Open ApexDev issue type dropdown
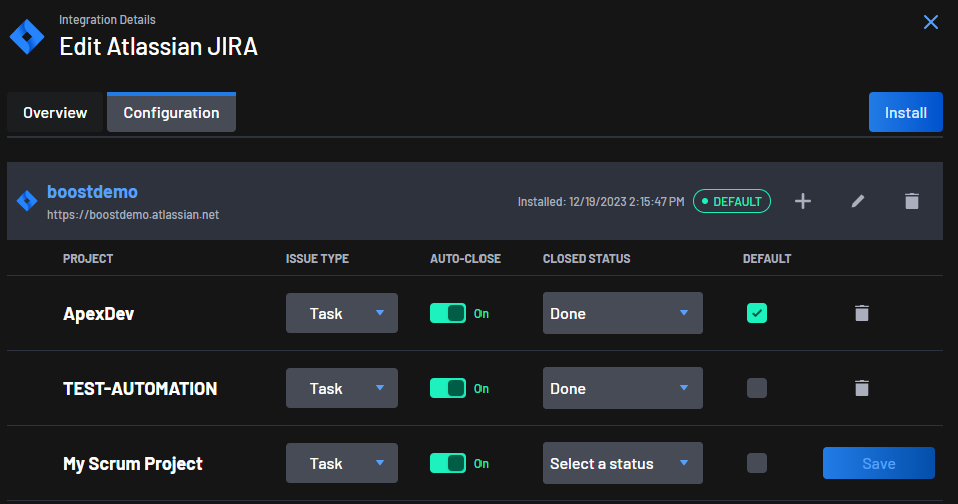The image size is (958, 504). pos(342,313)
